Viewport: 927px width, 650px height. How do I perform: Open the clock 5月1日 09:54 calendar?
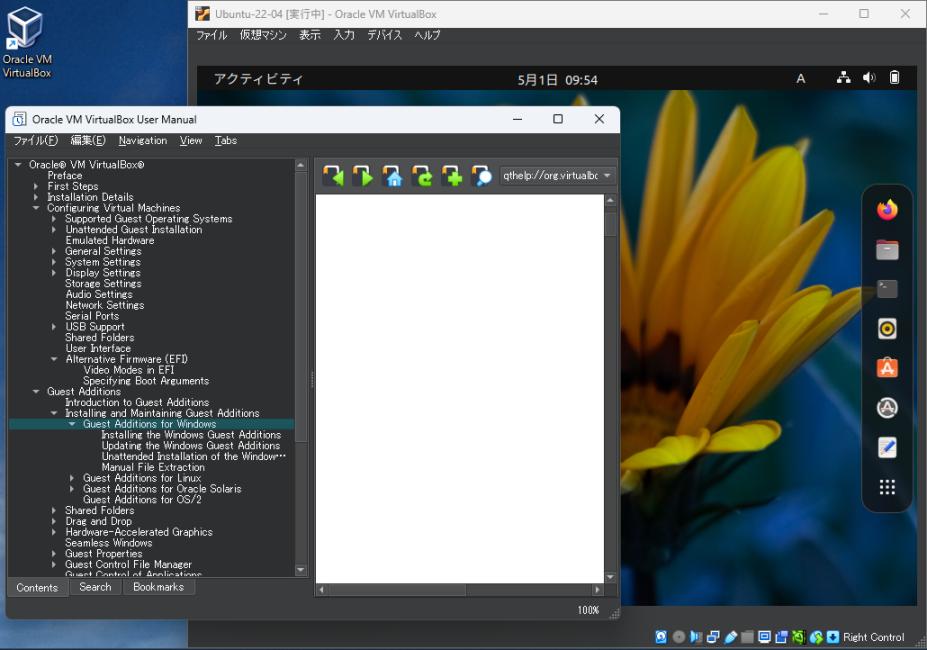pyautogui.click(x=558, y=79)
